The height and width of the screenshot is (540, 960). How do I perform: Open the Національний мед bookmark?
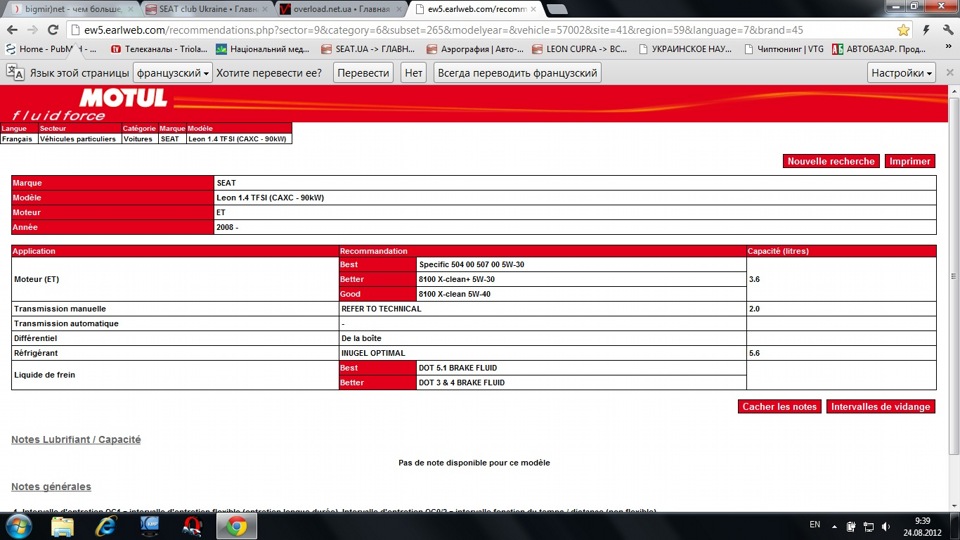click(263, 49)
